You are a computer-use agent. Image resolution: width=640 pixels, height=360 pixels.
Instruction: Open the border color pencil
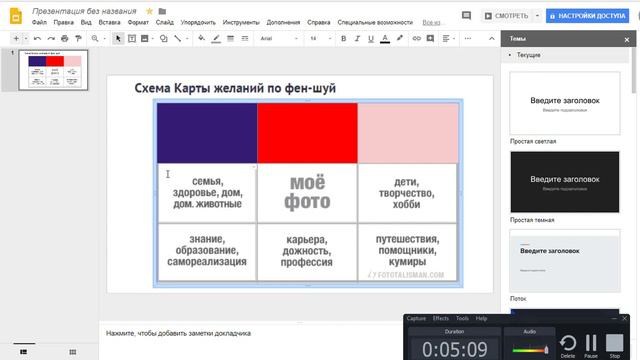216,38
